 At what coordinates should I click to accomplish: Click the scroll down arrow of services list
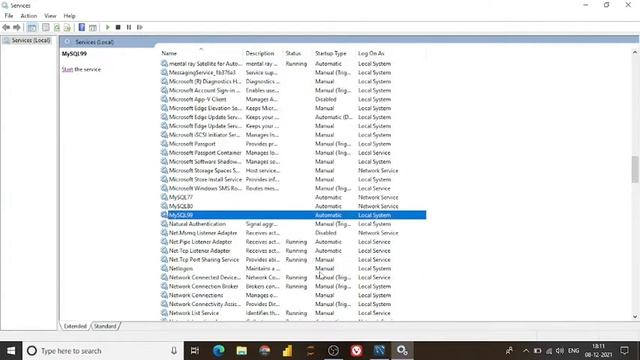635,316
